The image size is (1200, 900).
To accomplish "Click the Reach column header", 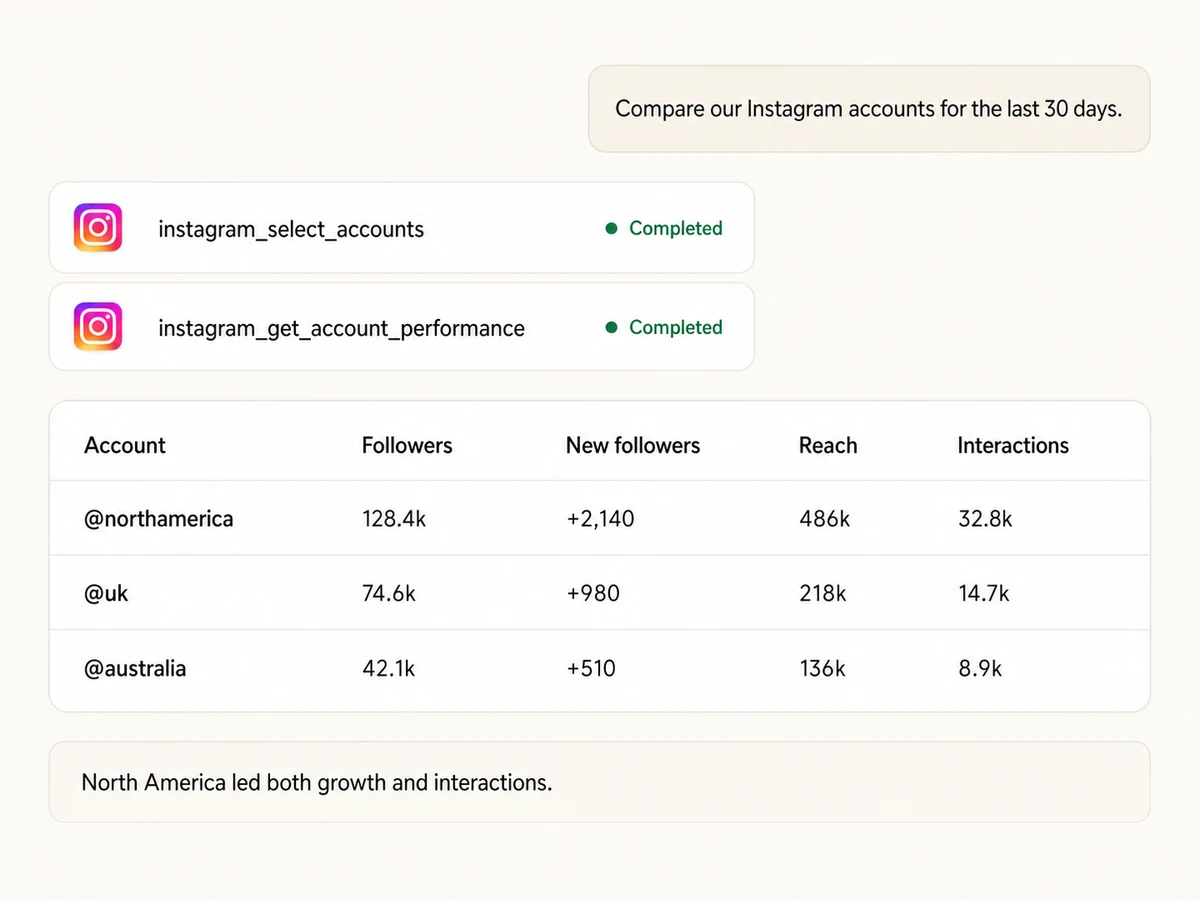I will coord(828,445).
